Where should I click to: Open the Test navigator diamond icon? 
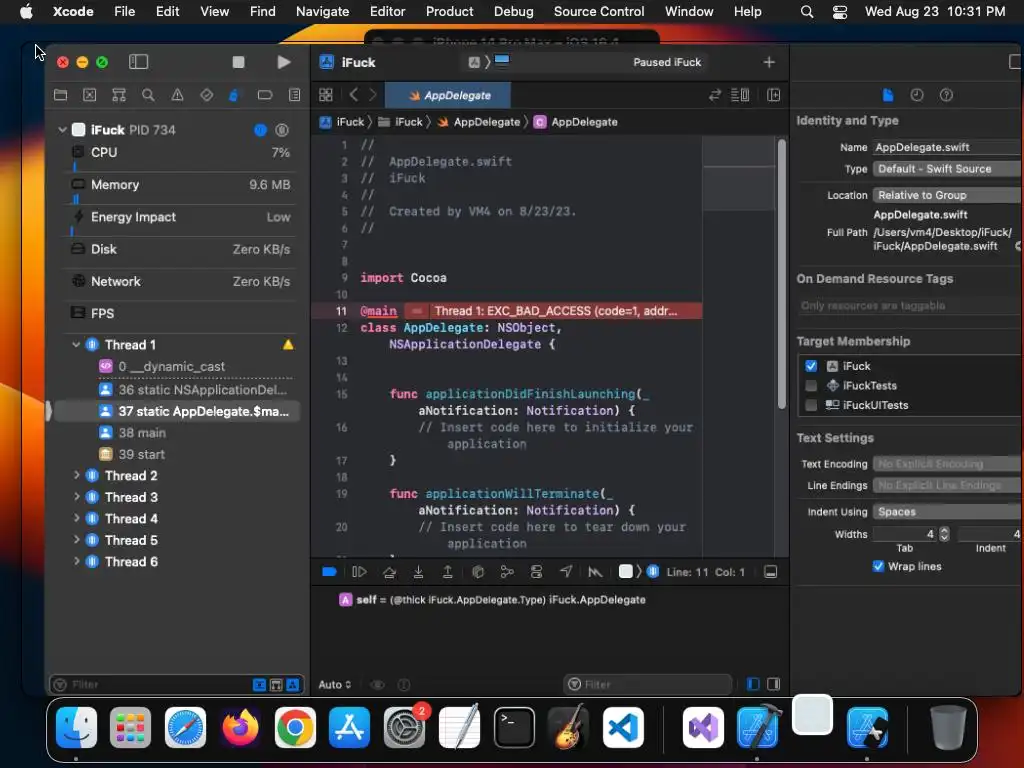[206, 95]
